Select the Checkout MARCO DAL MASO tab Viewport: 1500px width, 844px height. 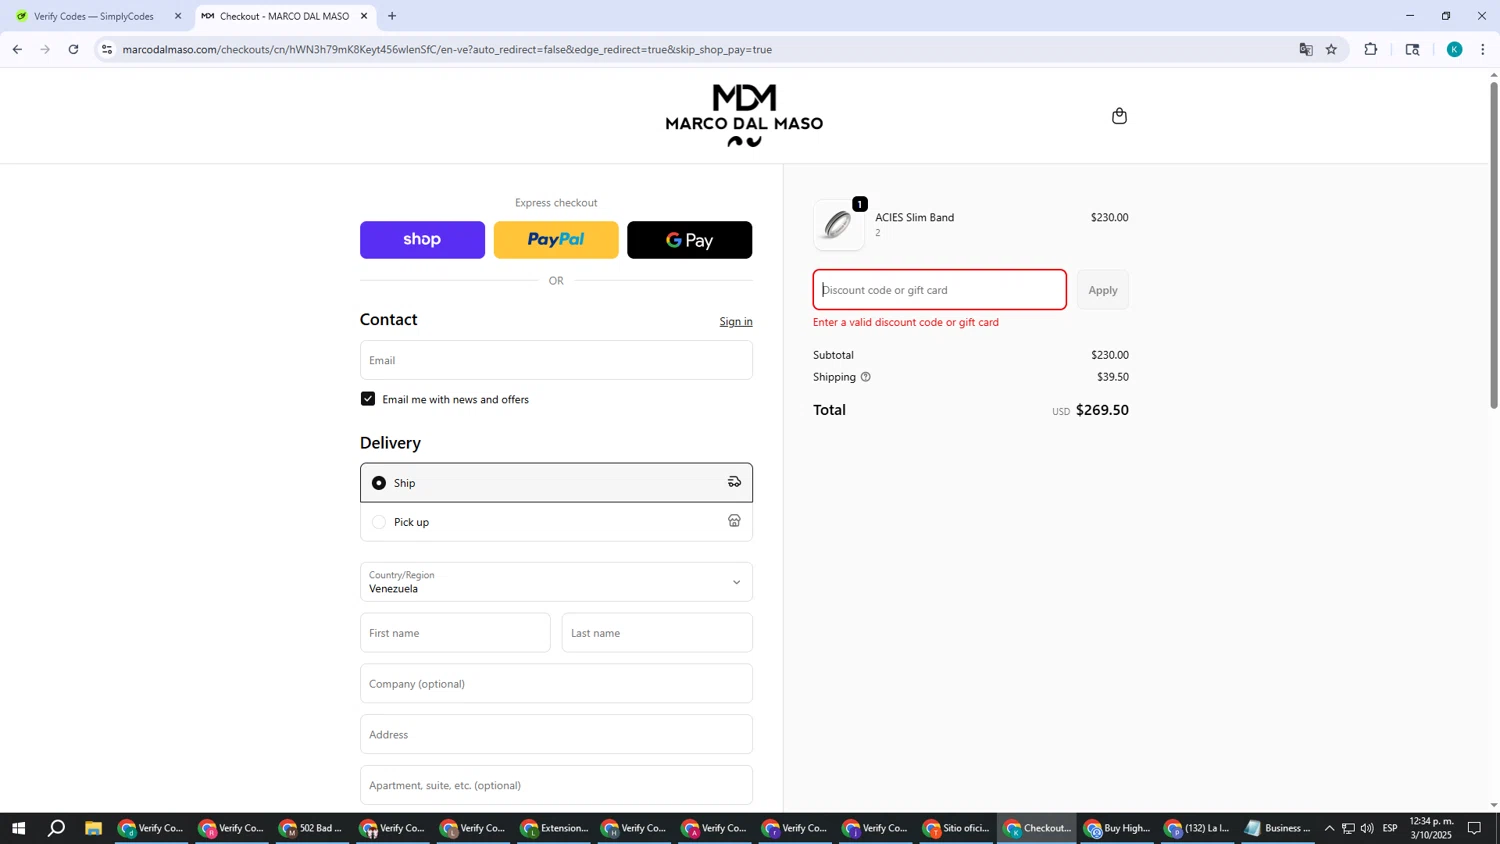pyautogui.click(x=284, y=16)
